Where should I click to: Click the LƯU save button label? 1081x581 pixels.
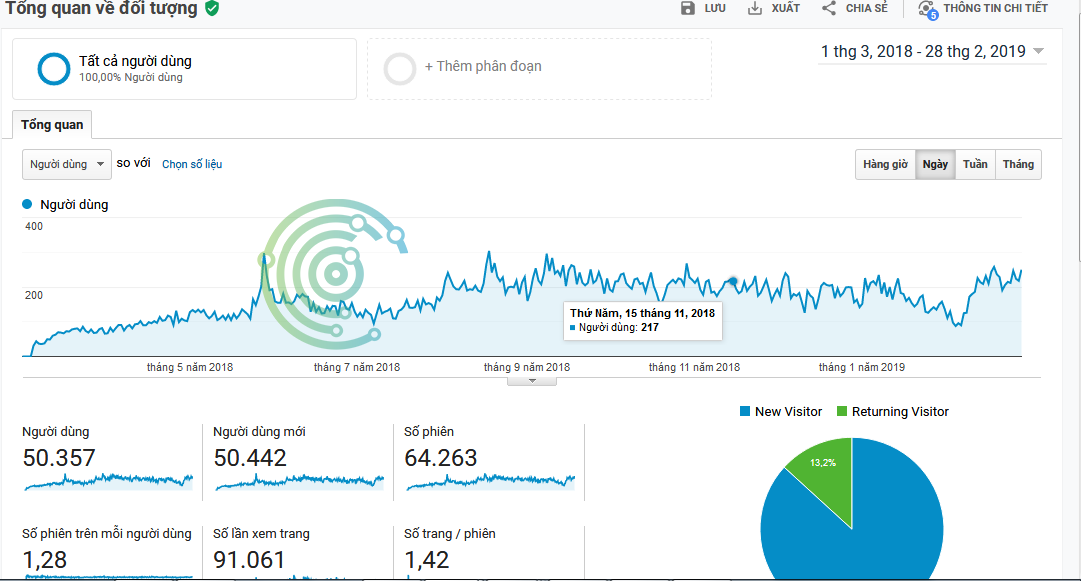715,8
